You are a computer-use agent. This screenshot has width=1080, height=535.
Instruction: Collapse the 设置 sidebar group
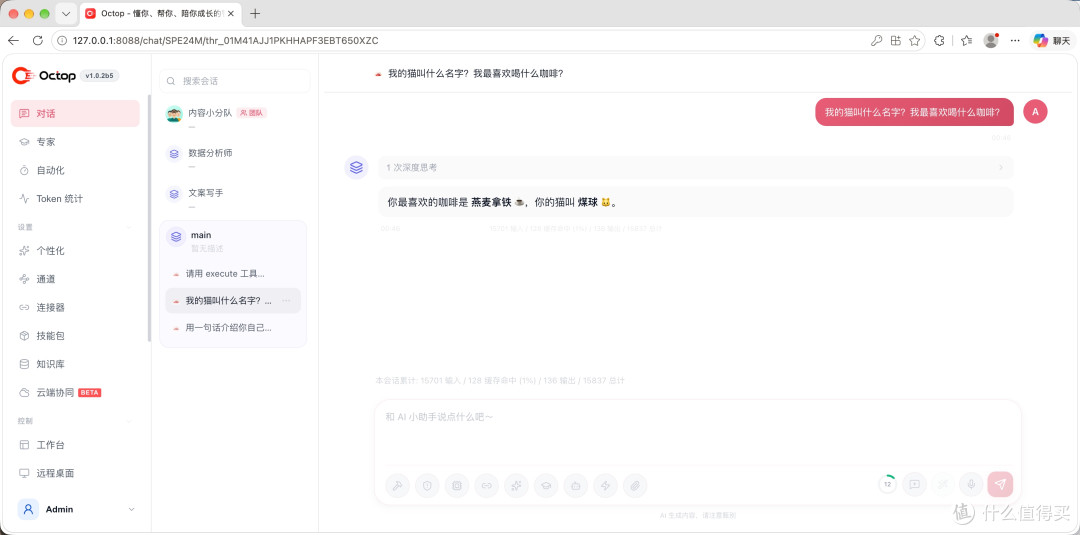(x=129, y=227)
